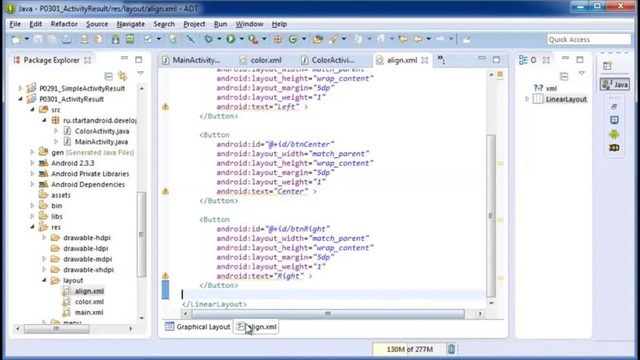This screenshot has height=360, width=640.
Task: Click the green Android robot fast view icon
Action: pyautogui.click(x=614, y=134)
